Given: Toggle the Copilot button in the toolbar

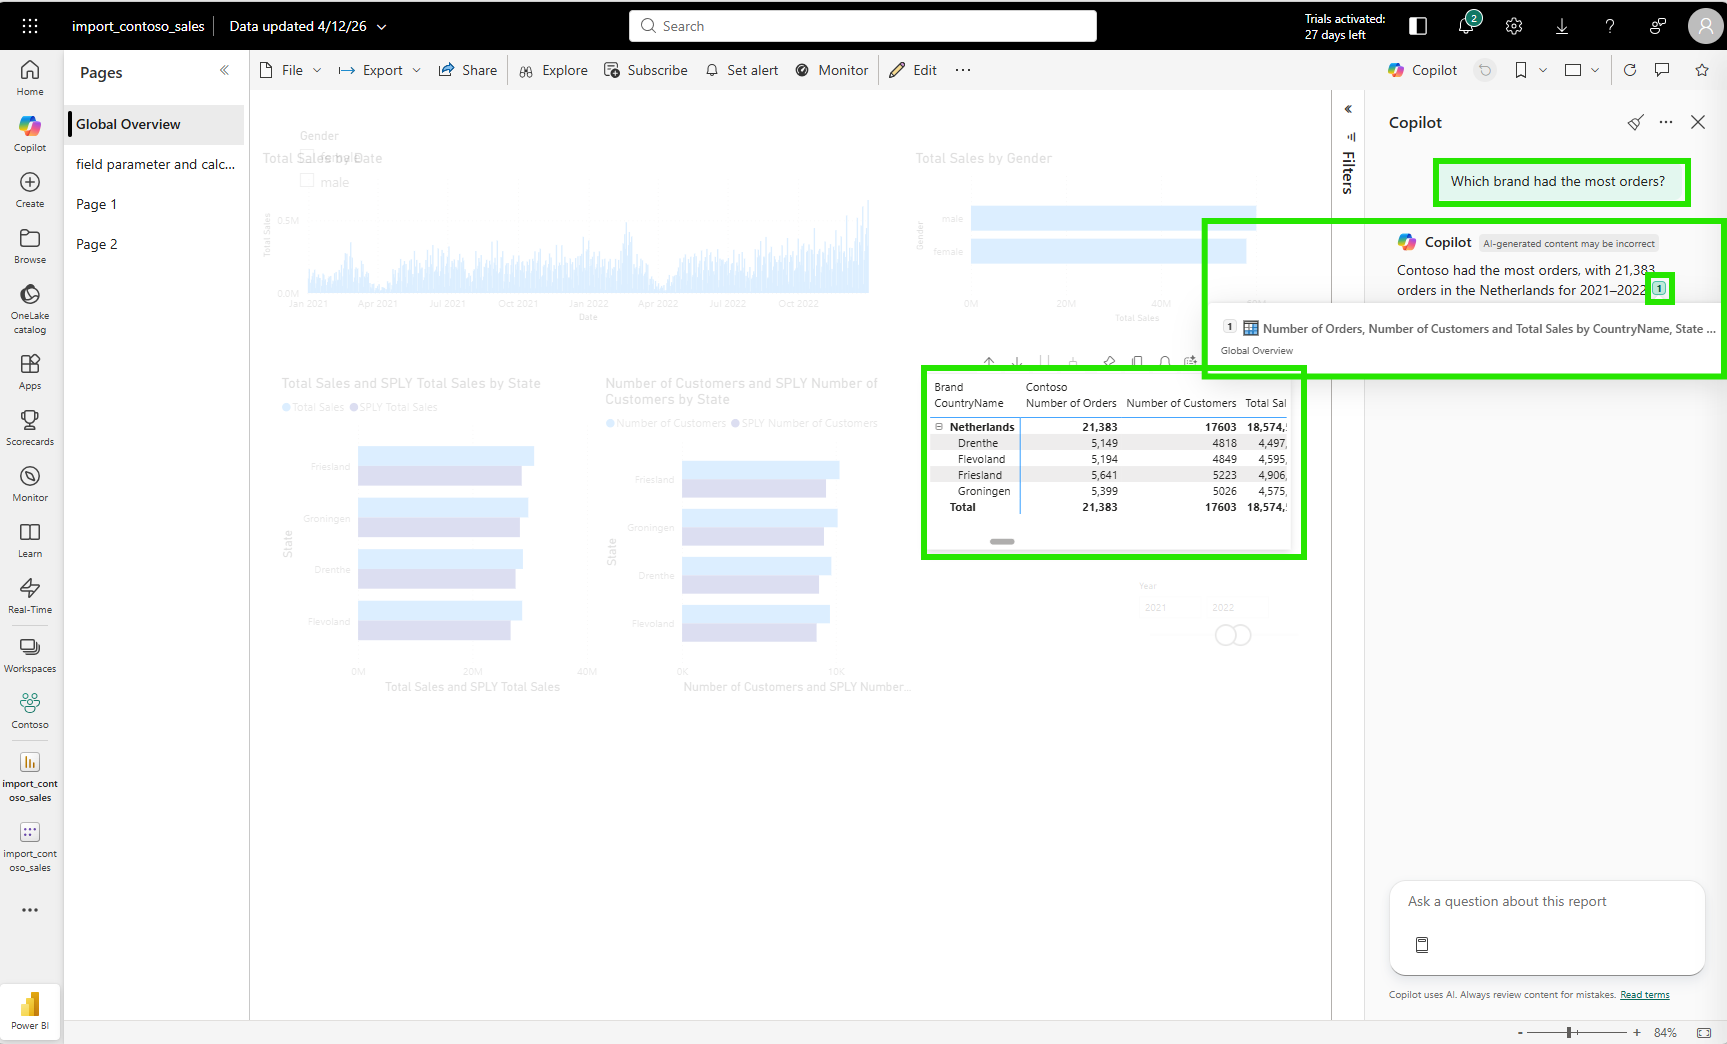Looking at the screenshot, I should 1423,70.
